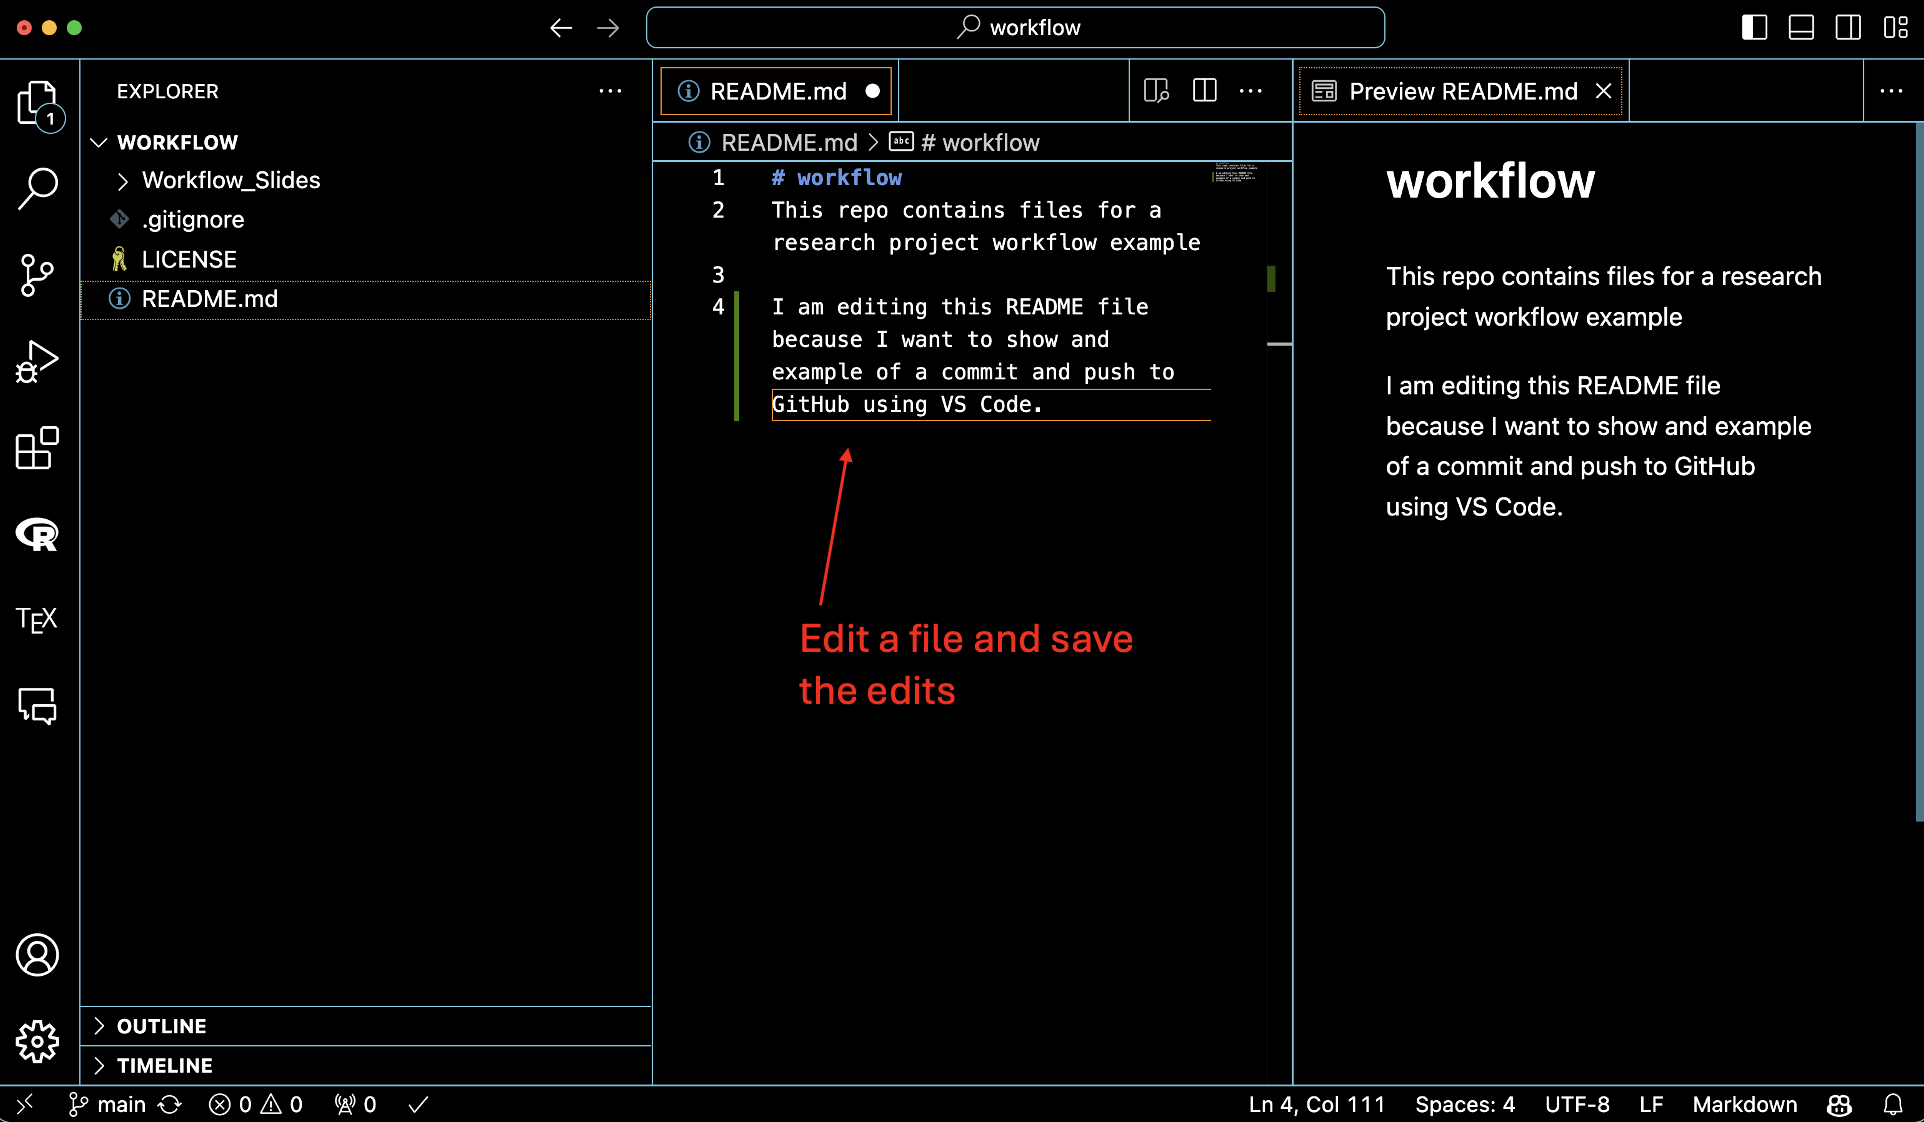Screen dimensions: 1924x1122
Task: Go back using the left arrow
Action: (x=561, y=28)
